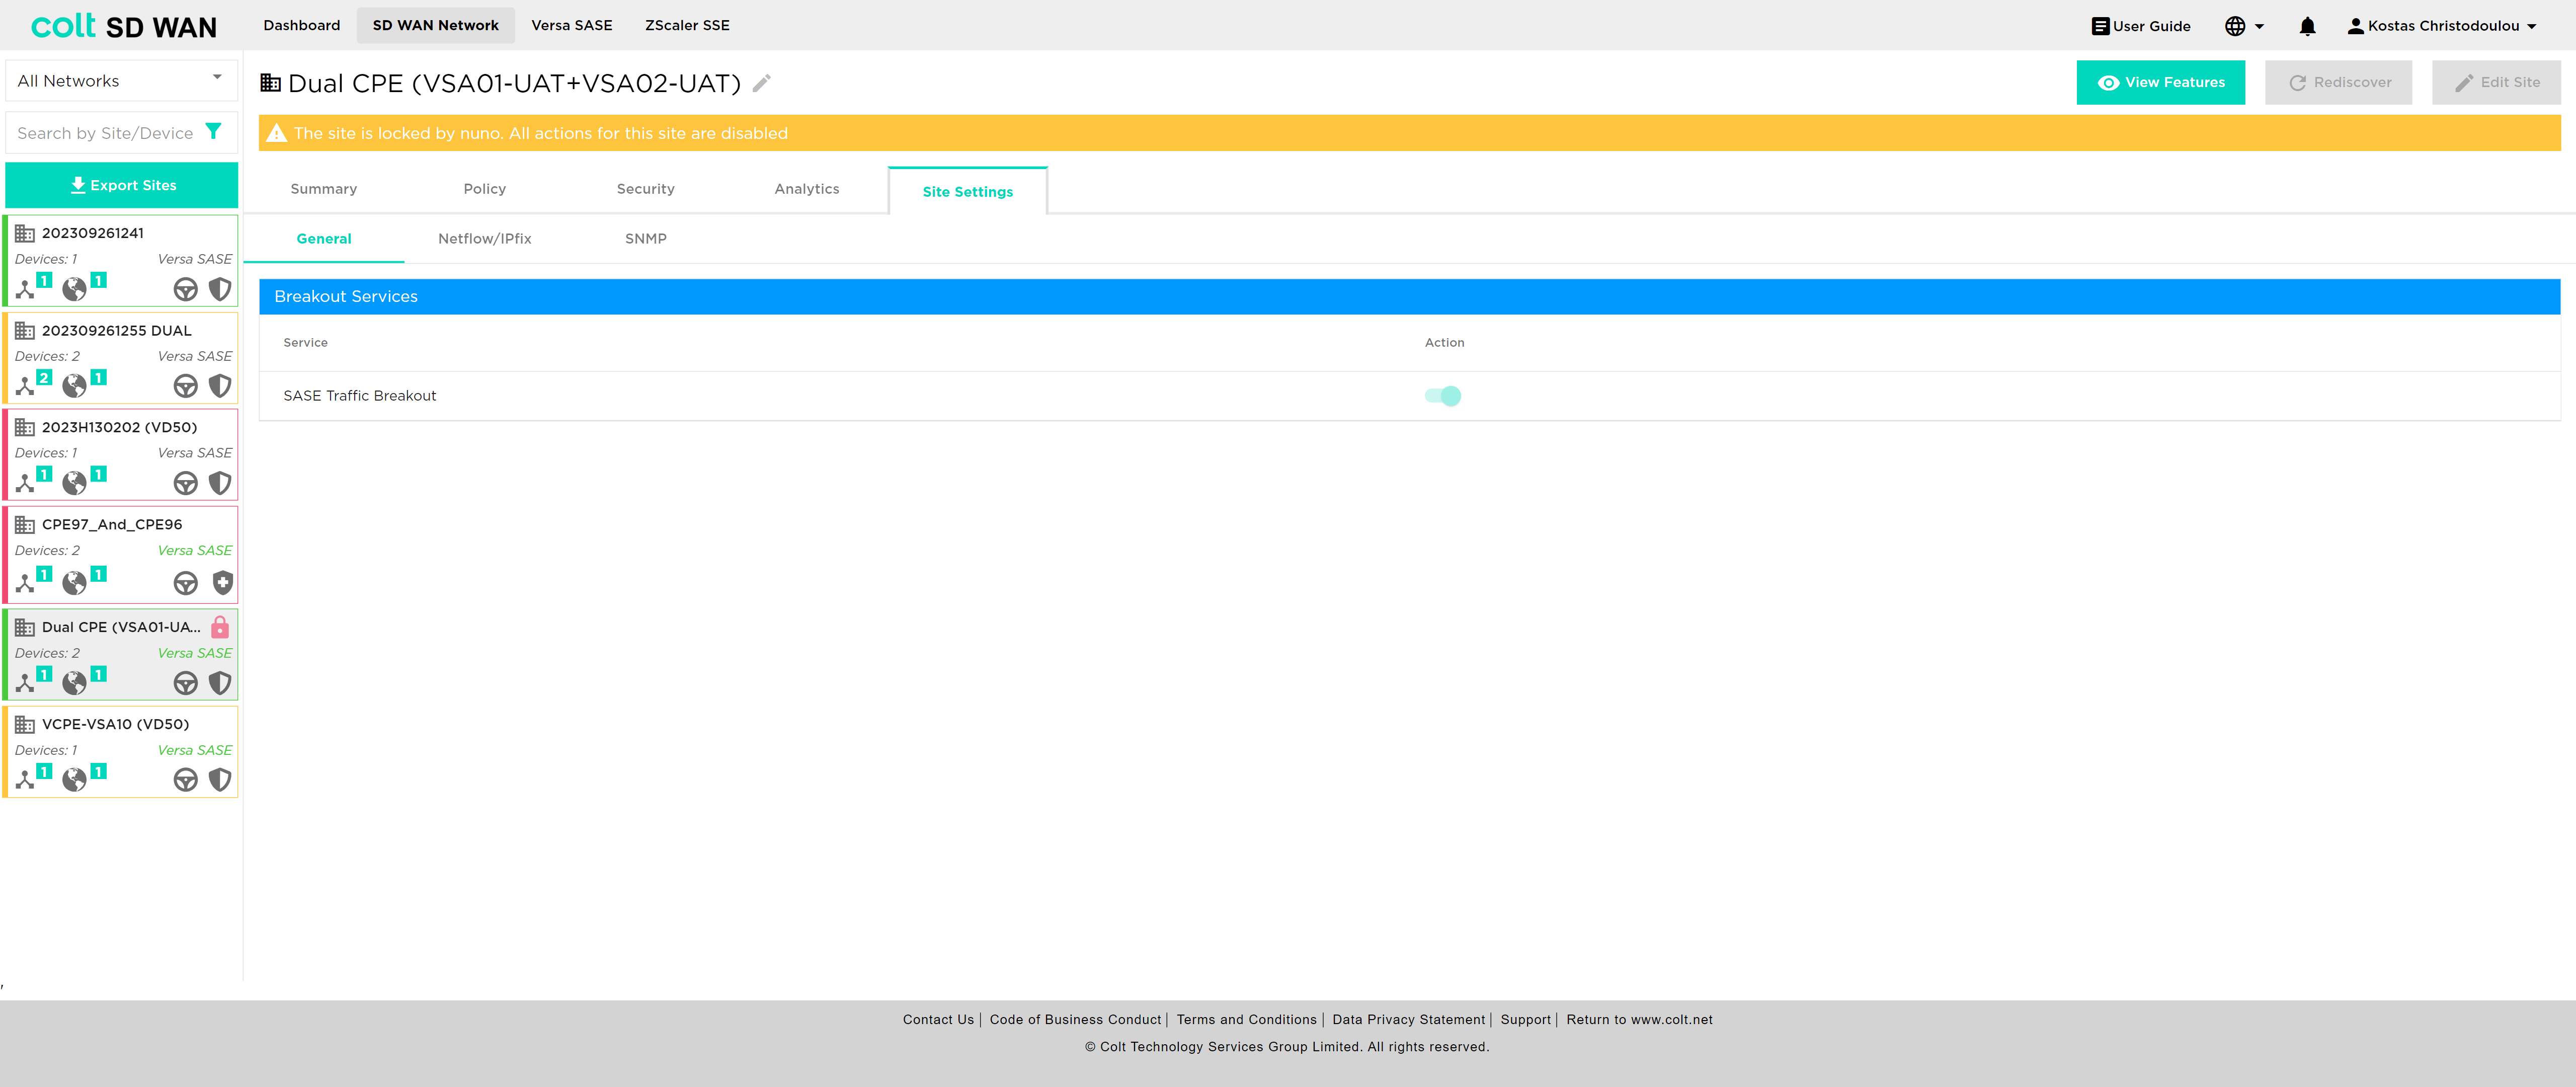Screen dimensions: 2576x1087
Task: Open the Analytics tab
Action: (807, 189)
